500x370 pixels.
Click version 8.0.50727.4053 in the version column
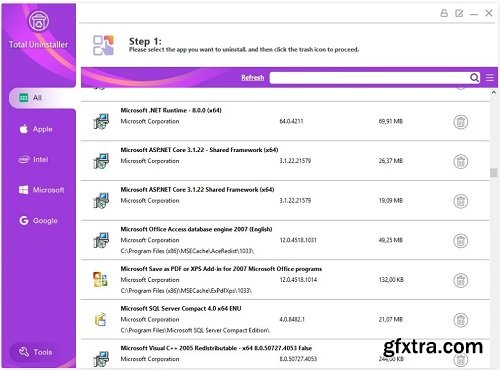298,359
